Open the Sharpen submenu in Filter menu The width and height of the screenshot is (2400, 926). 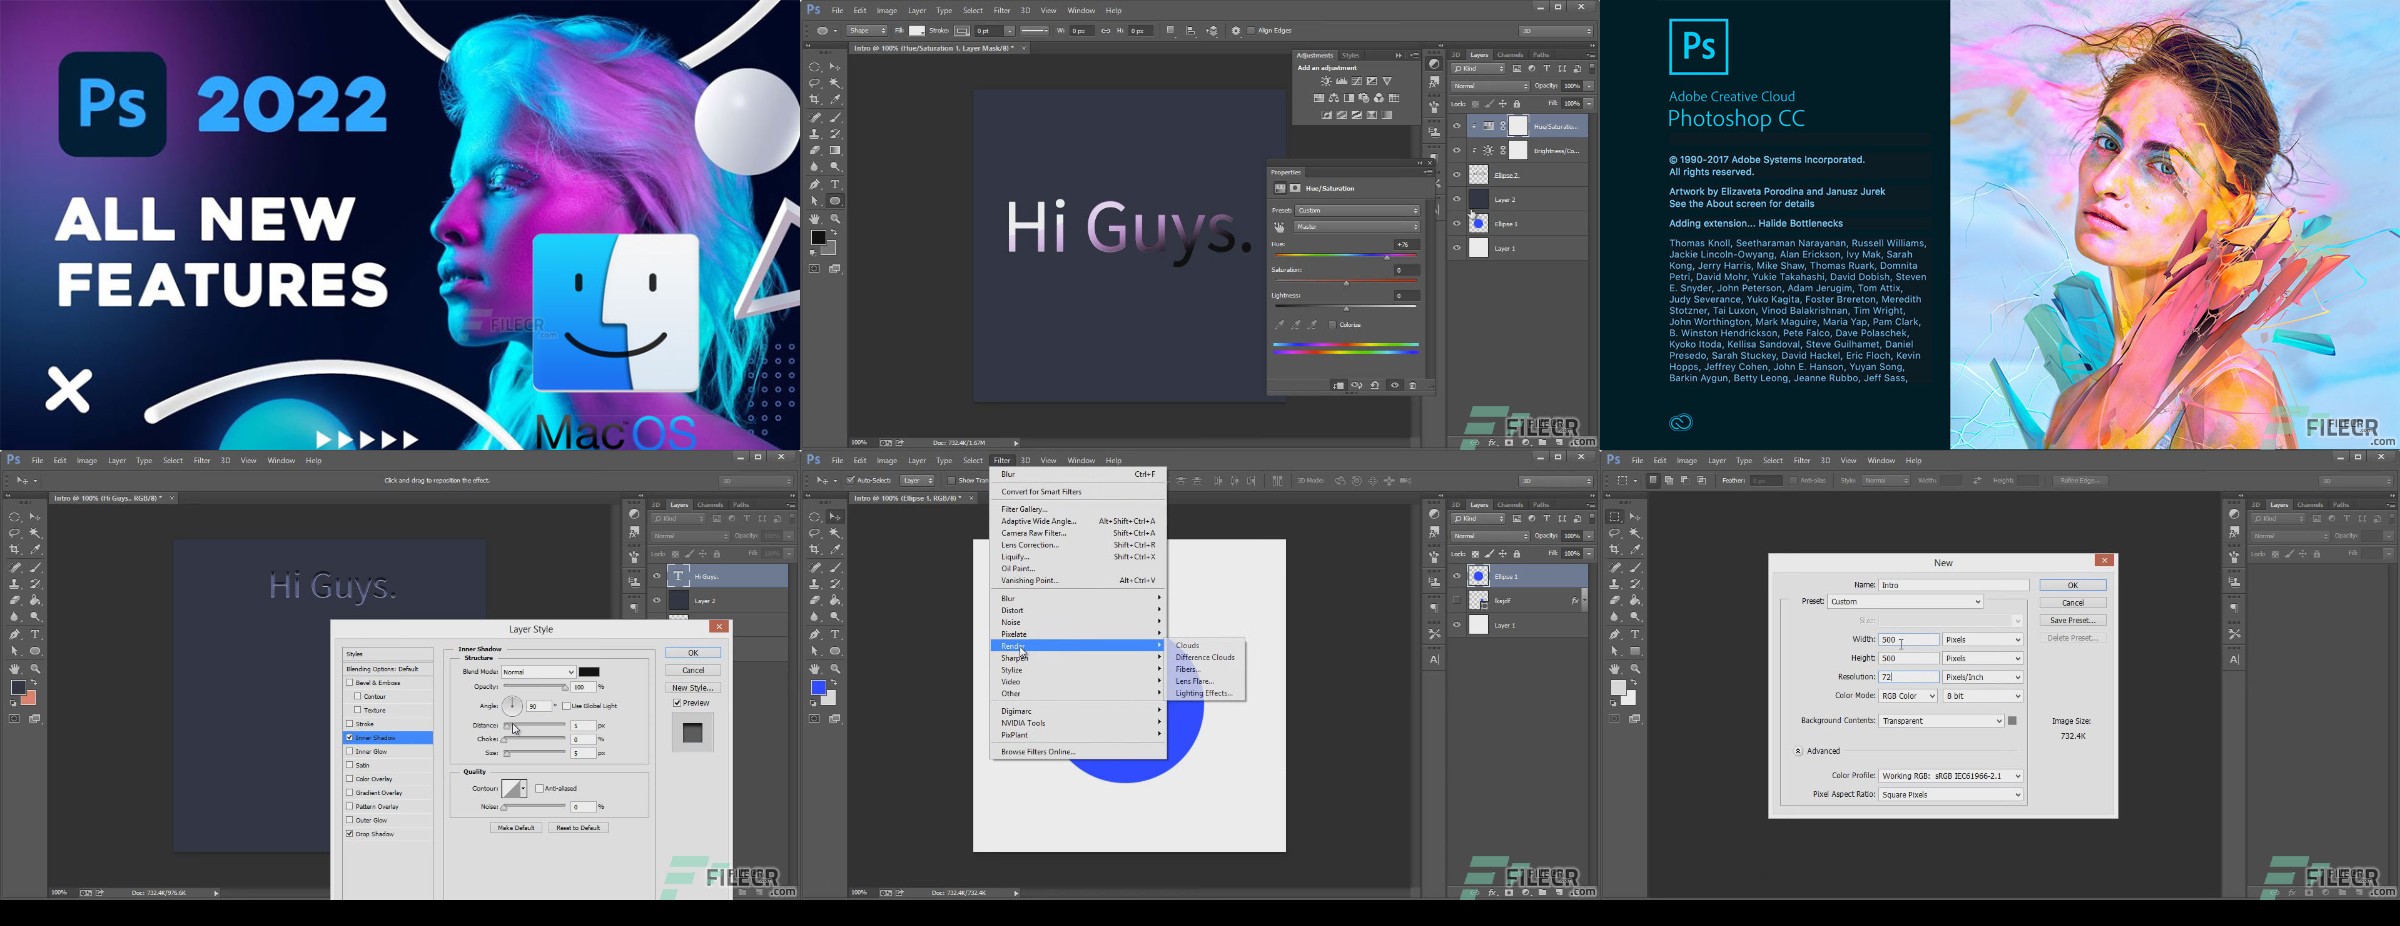tap(1078, 658)
